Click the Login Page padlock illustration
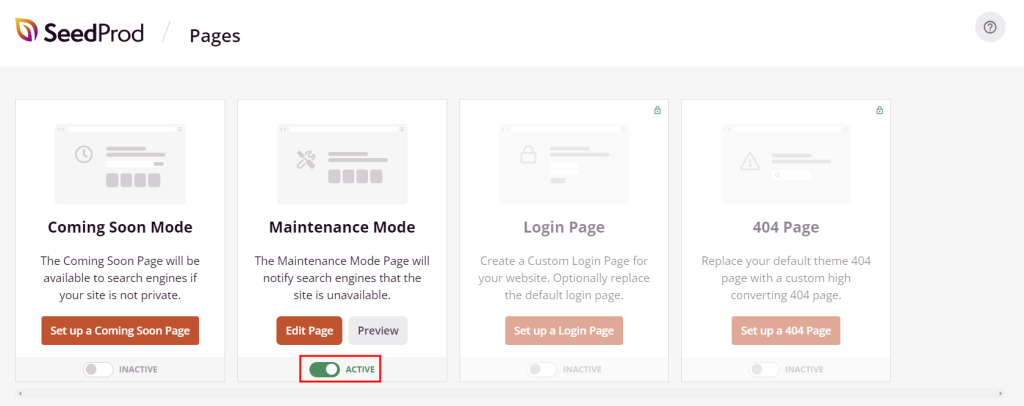This screenshot has width=1024, height=406. [x=527, y=155]
